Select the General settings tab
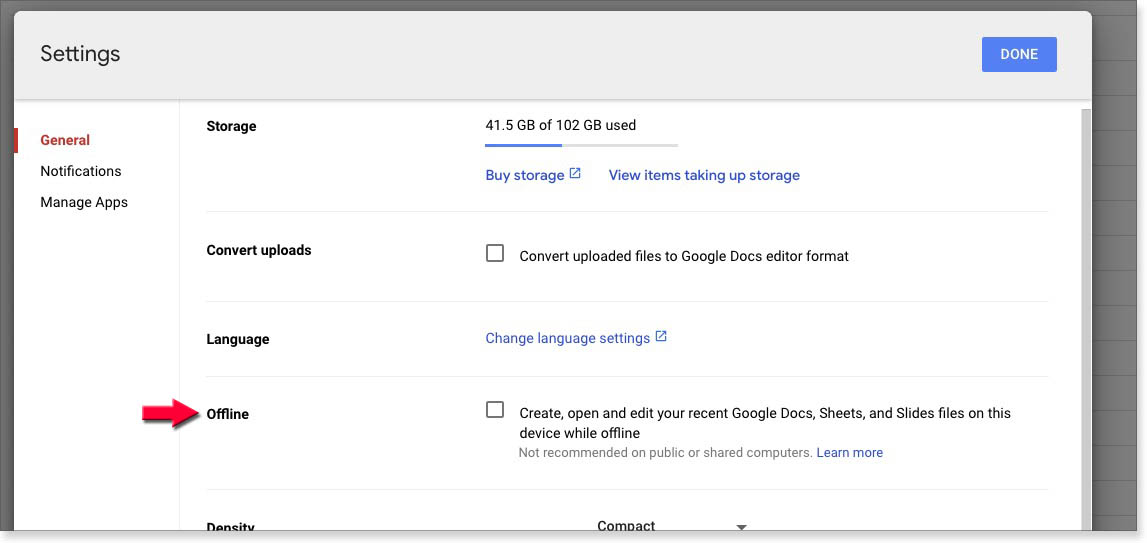 (x=65, y=140)
